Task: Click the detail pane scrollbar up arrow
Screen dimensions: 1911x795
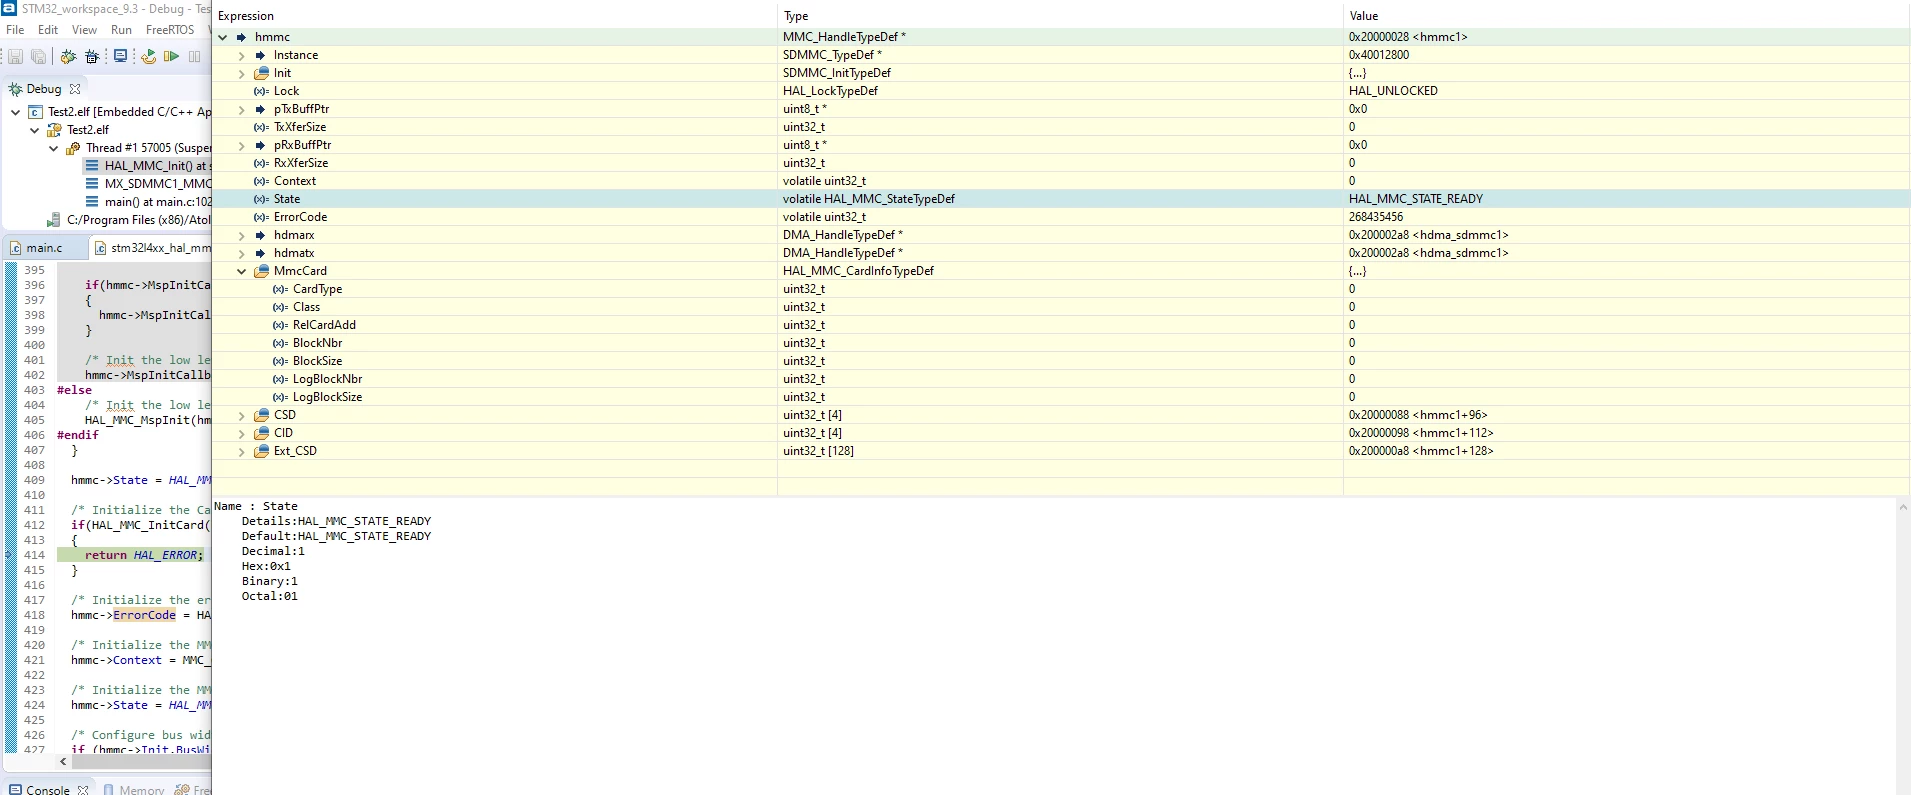Action: click(x=1902, y=508)
